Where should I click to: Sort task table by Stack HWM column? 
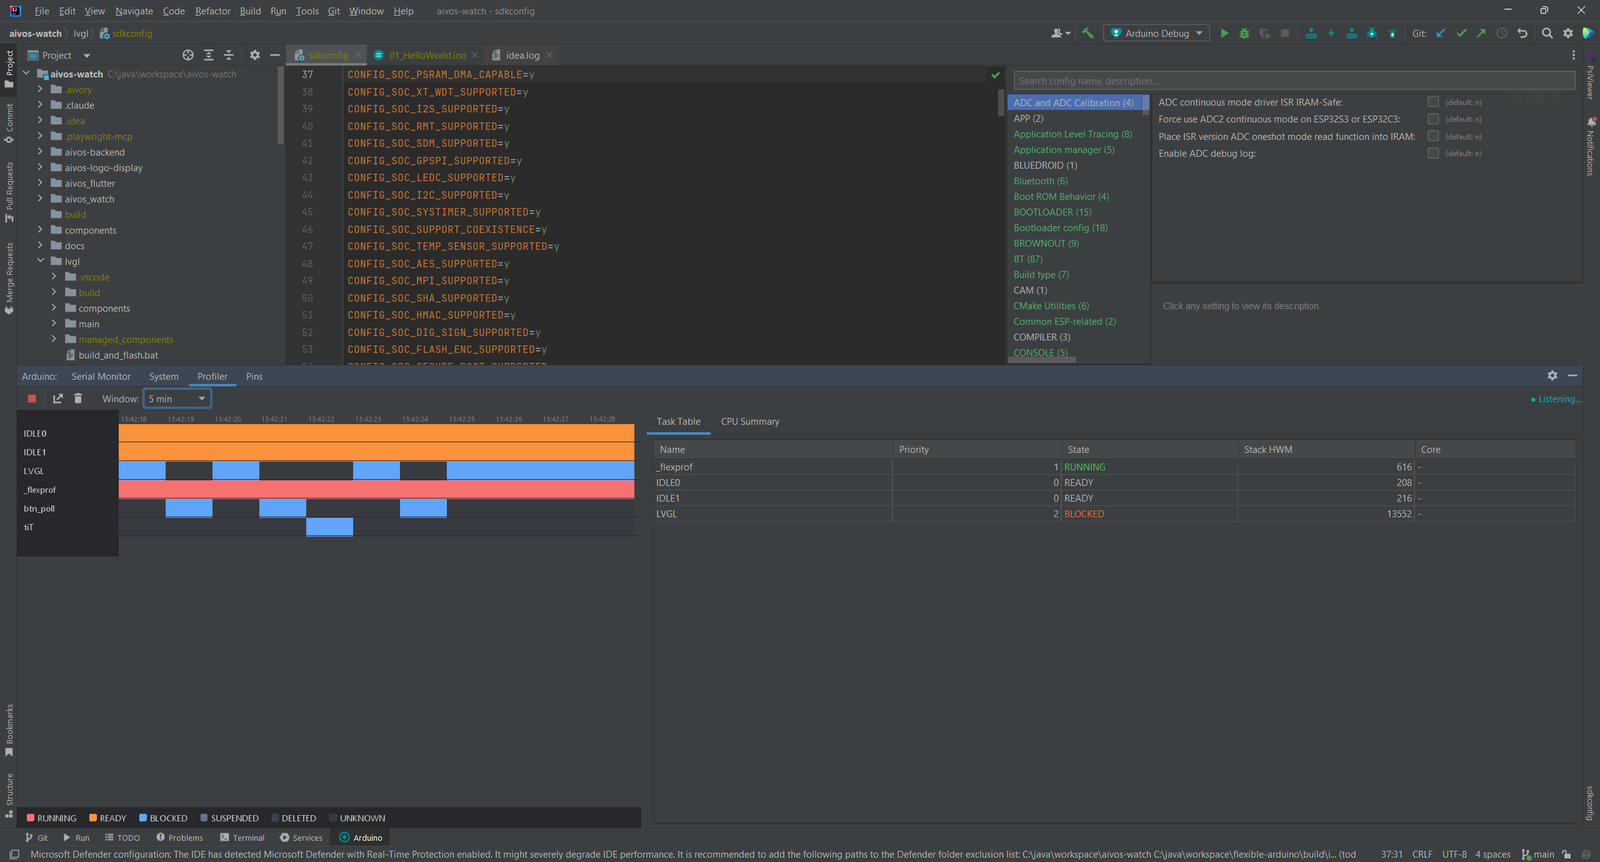[x=1326, y=450]
